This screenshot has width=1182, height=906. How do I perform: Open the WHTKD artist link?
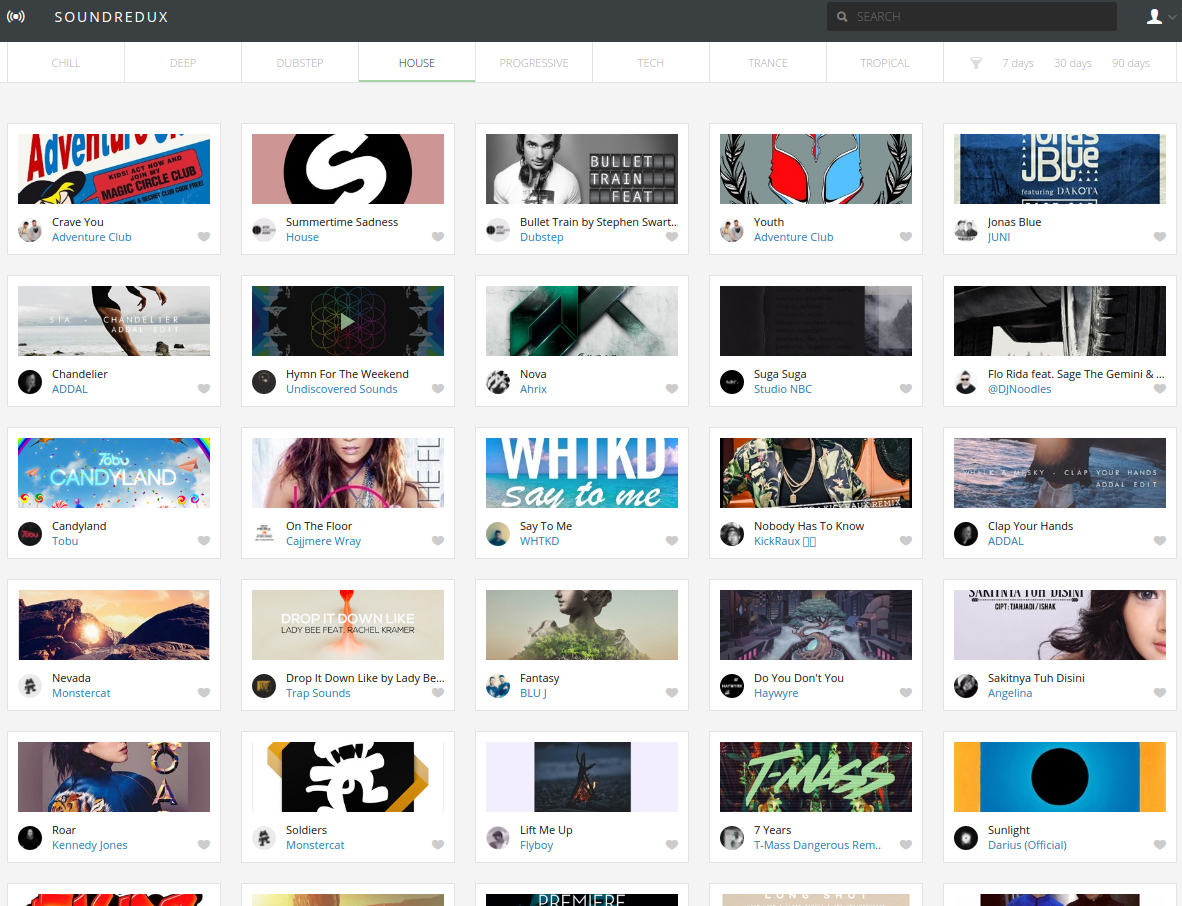[x=540, y=541]
